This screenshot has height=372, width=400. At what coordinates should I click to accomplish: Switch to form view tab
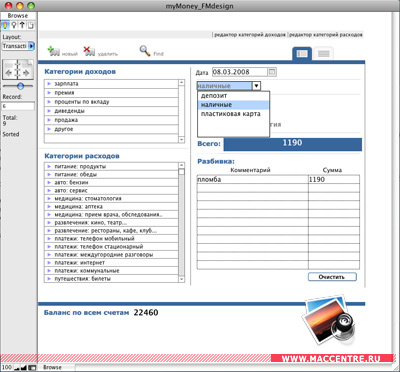click(x=302, y=54)
